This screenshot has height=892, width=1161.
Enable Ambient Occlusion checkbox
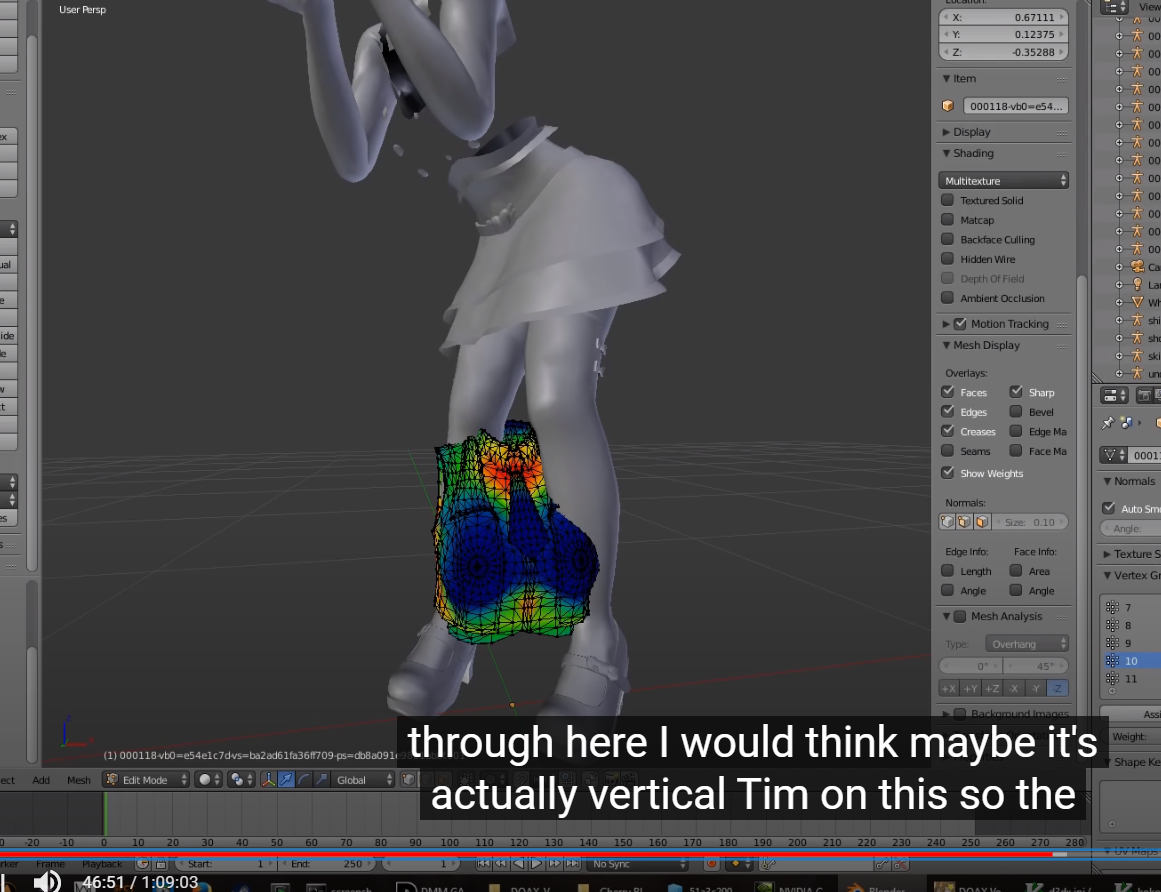(x=947, y=298)
